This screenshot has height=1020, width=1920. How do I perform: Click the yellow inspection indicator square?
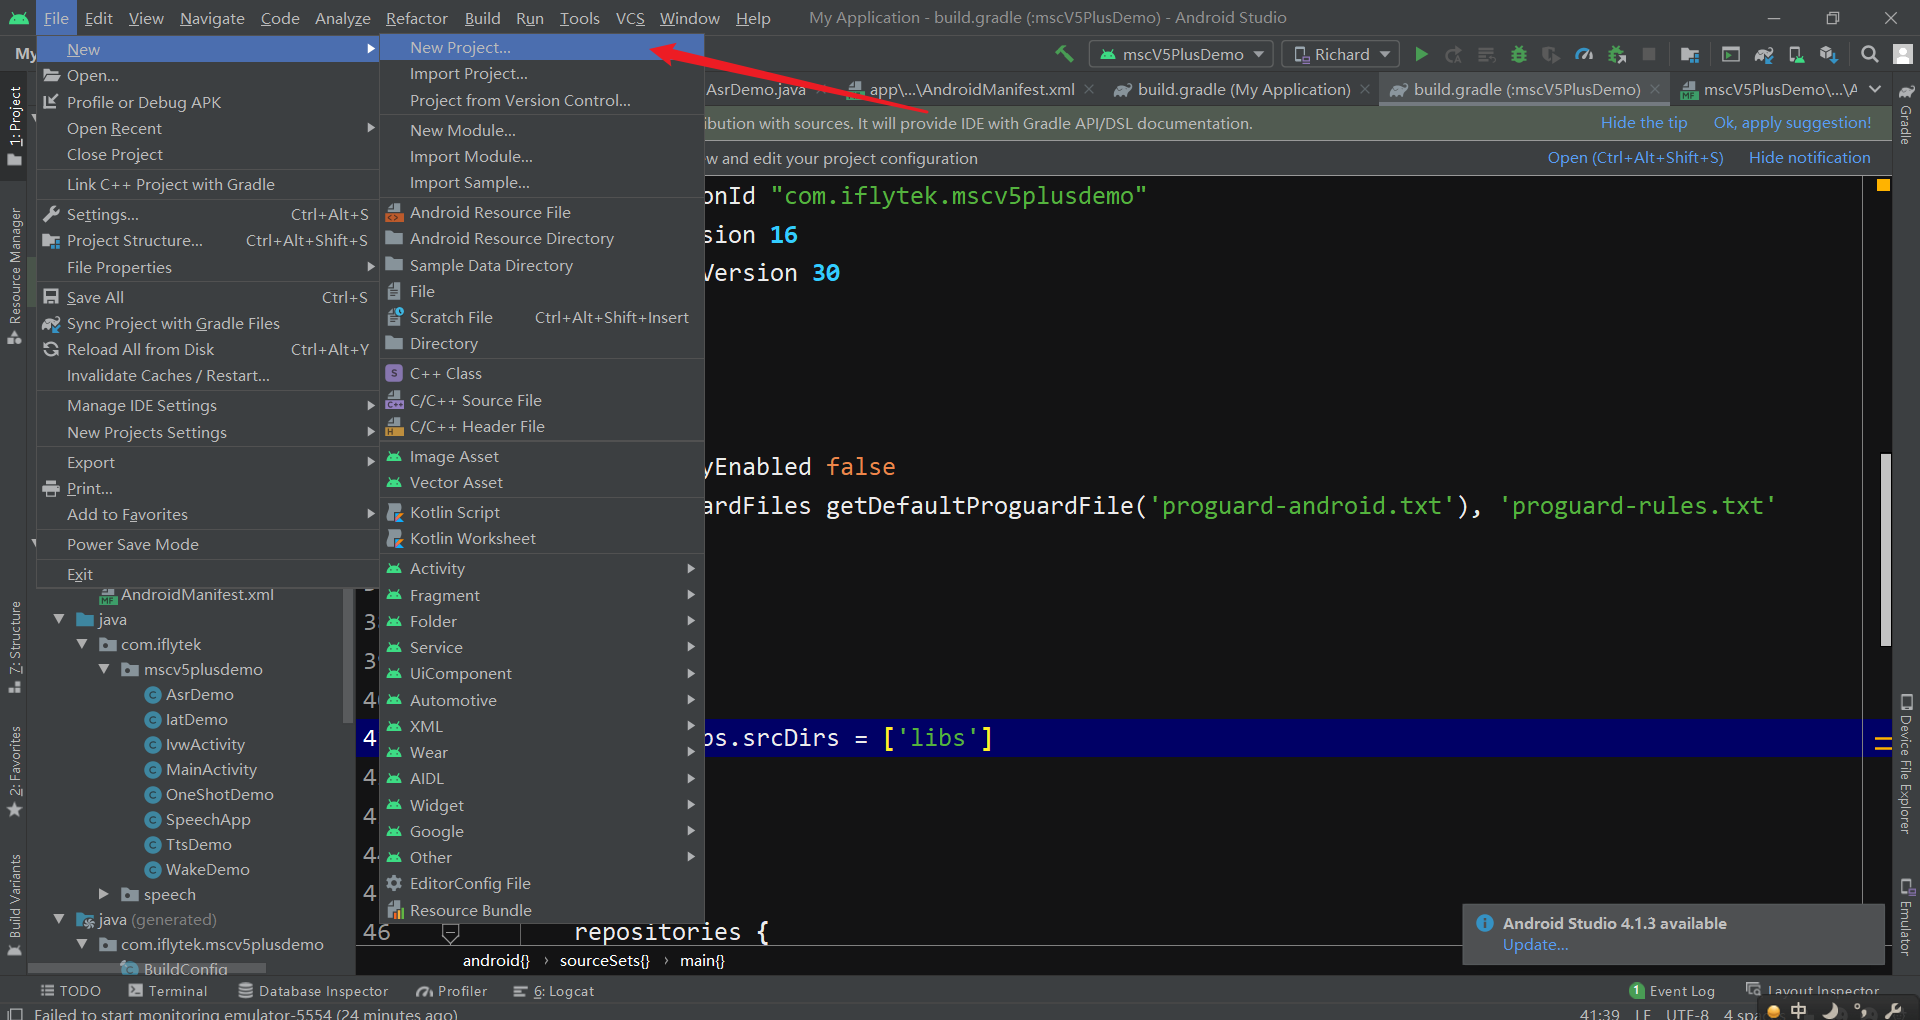[x=1883, y=185]
